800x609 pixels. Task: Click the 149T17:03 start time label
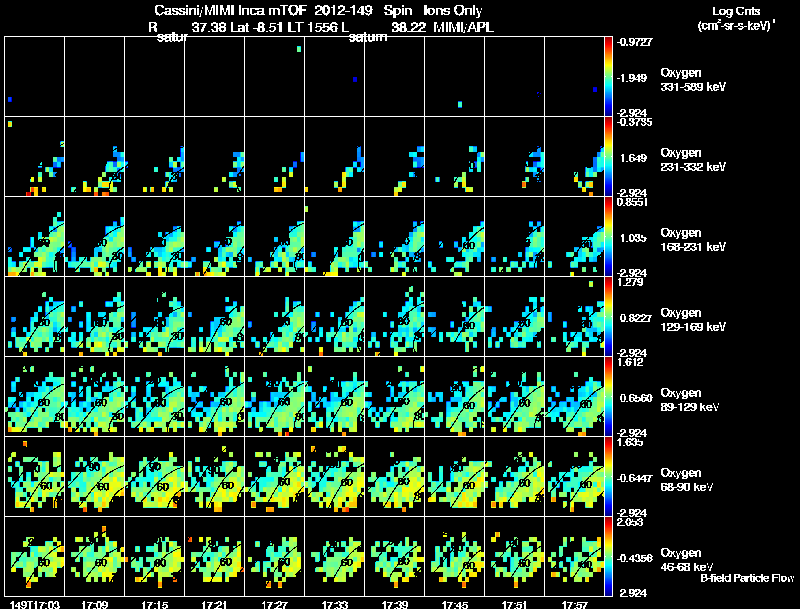click(x=35, y=605)
